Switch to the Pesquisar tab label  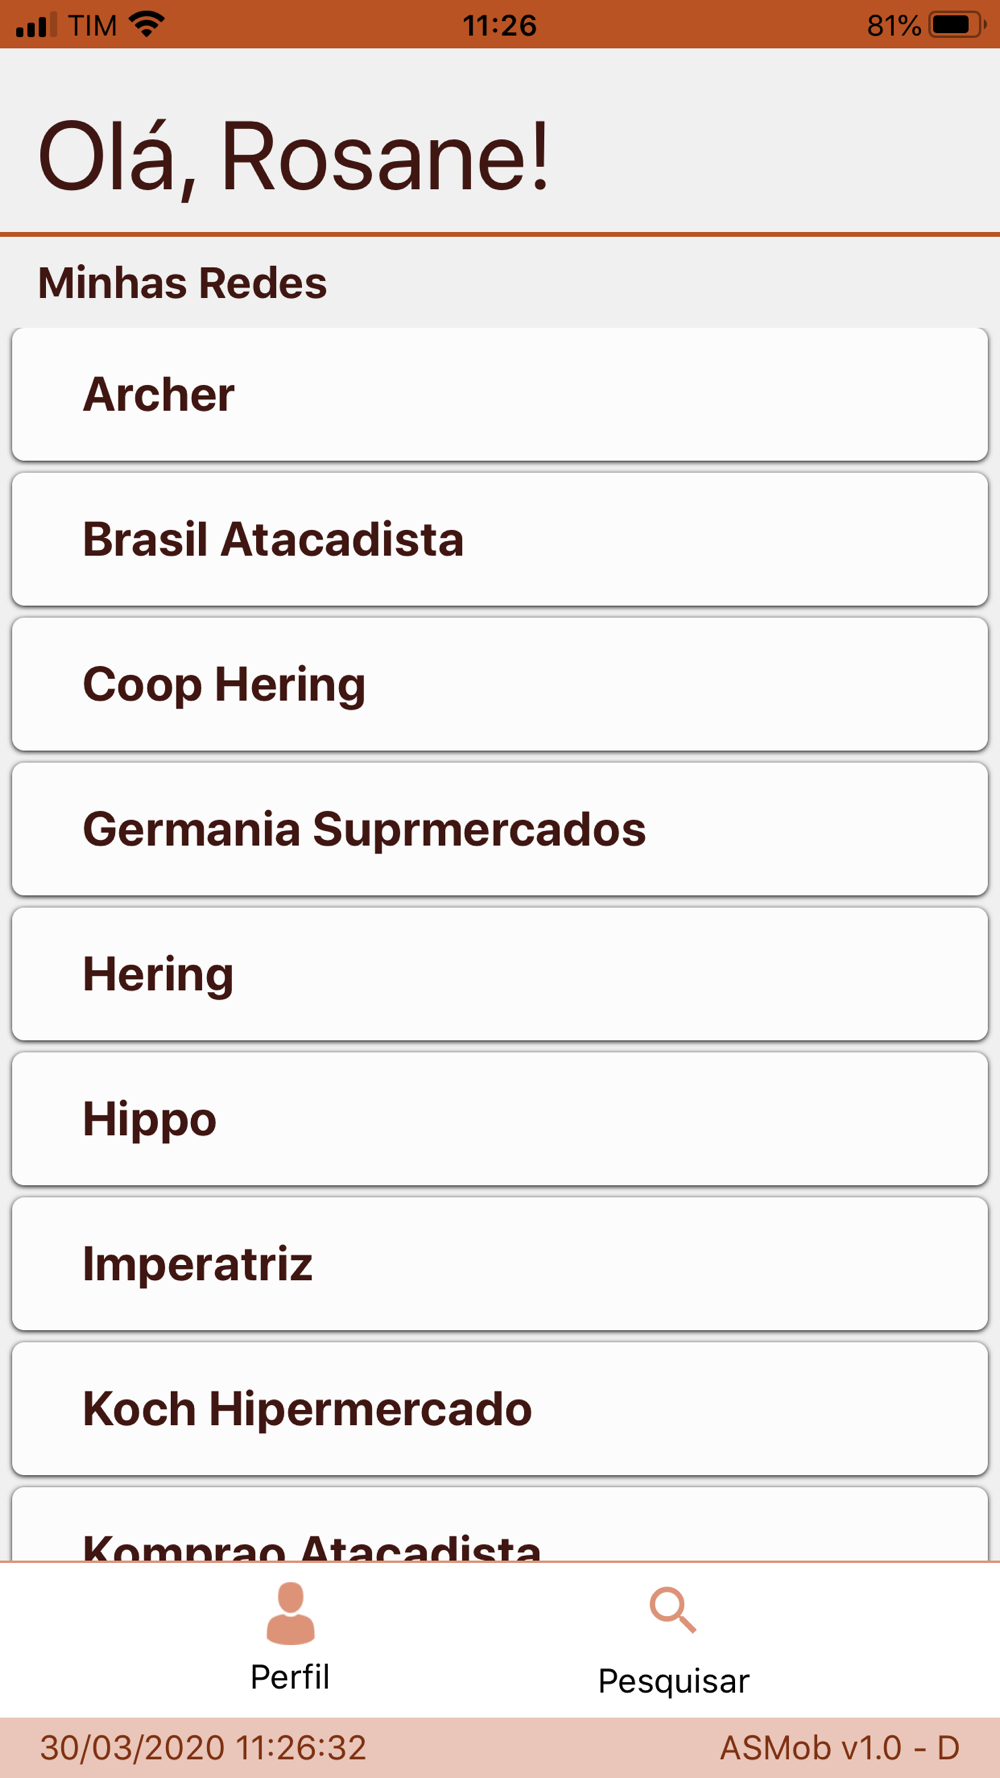pyautogui.click(x=673, y=1681)
